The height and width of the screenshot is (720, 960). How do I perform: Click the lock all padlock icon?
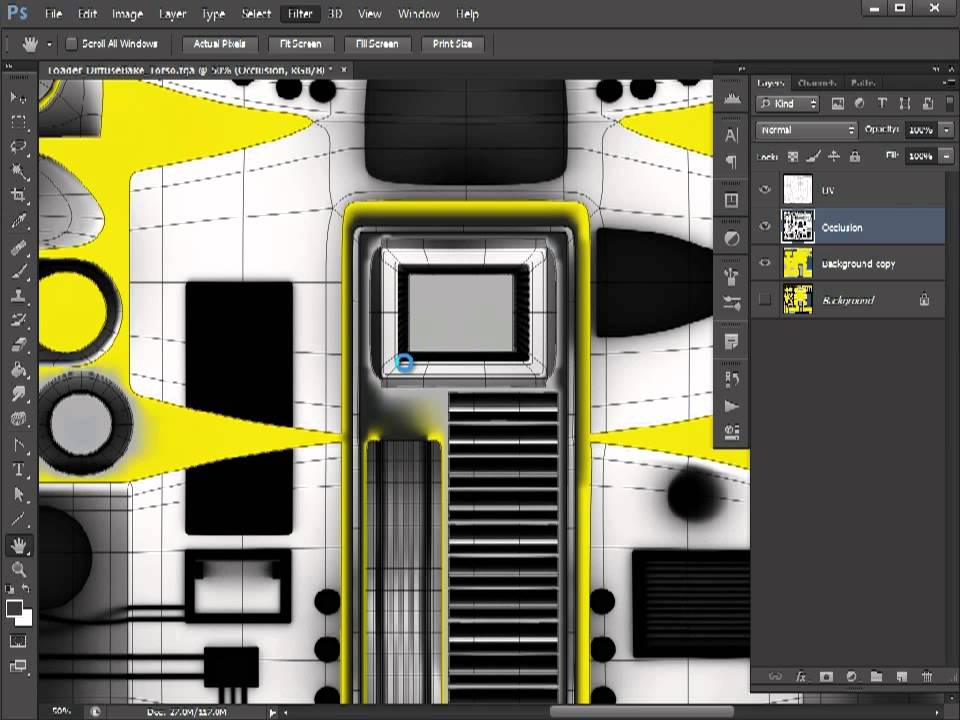(x=855, y=156)
